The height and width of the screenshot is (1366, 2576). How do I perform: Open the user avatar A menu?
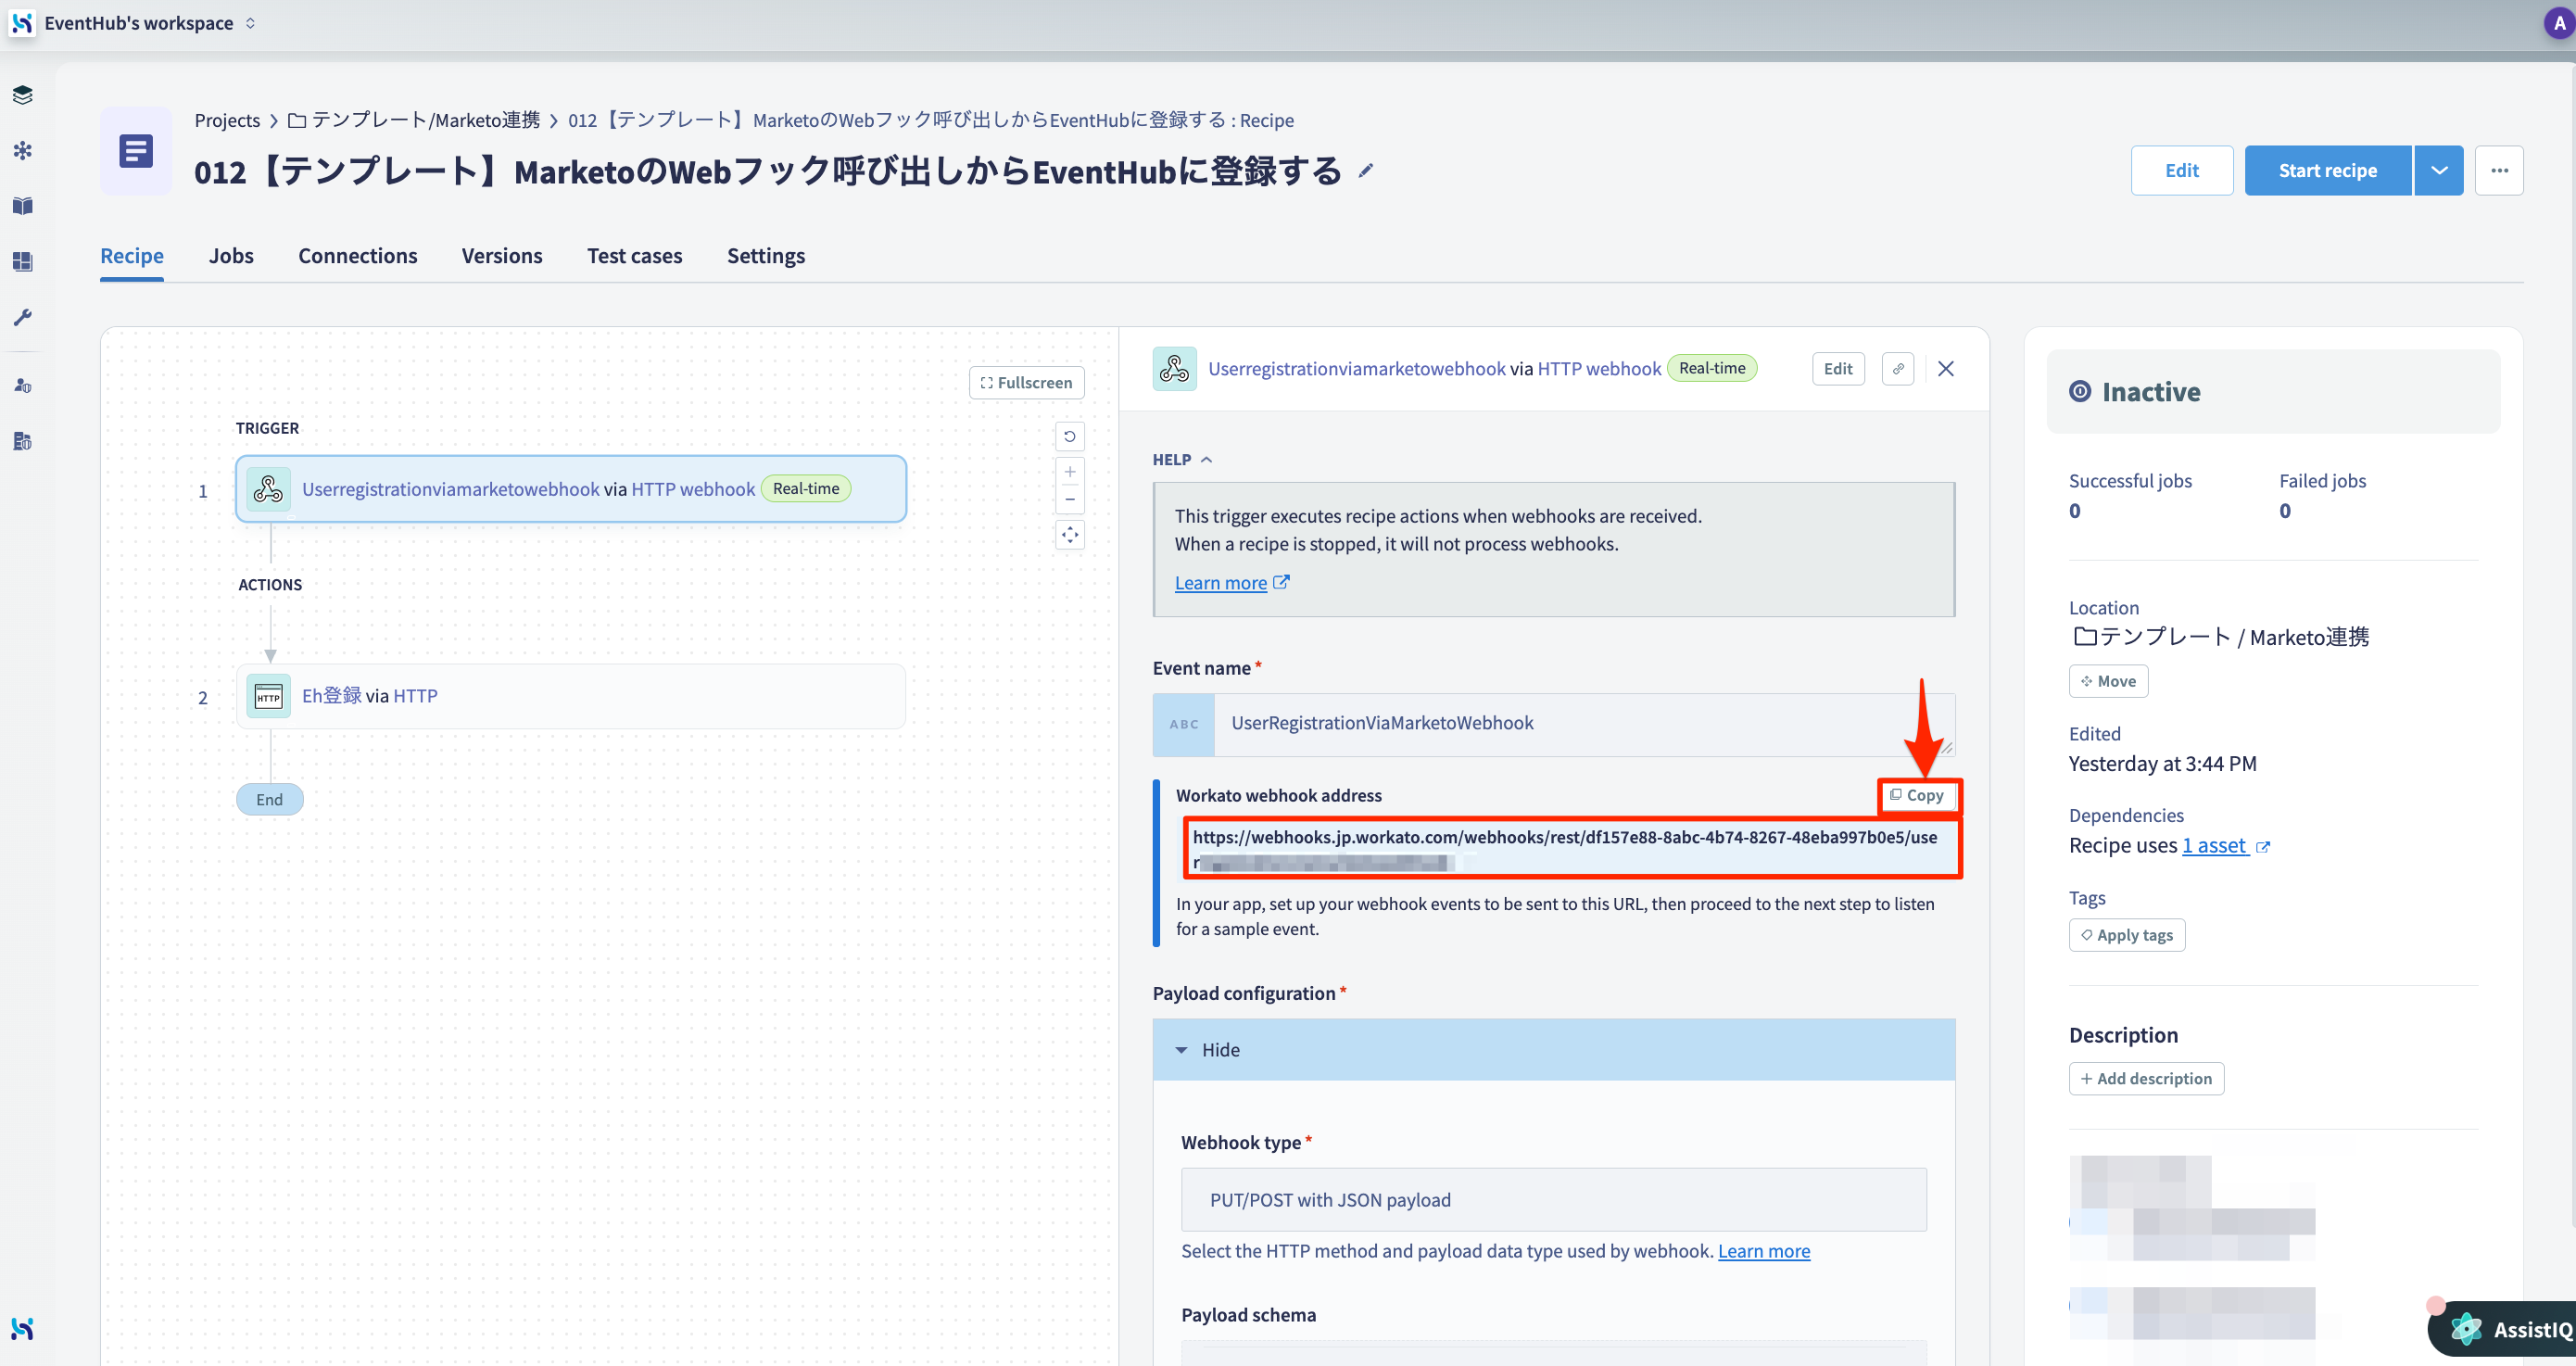coord(2558,23)
